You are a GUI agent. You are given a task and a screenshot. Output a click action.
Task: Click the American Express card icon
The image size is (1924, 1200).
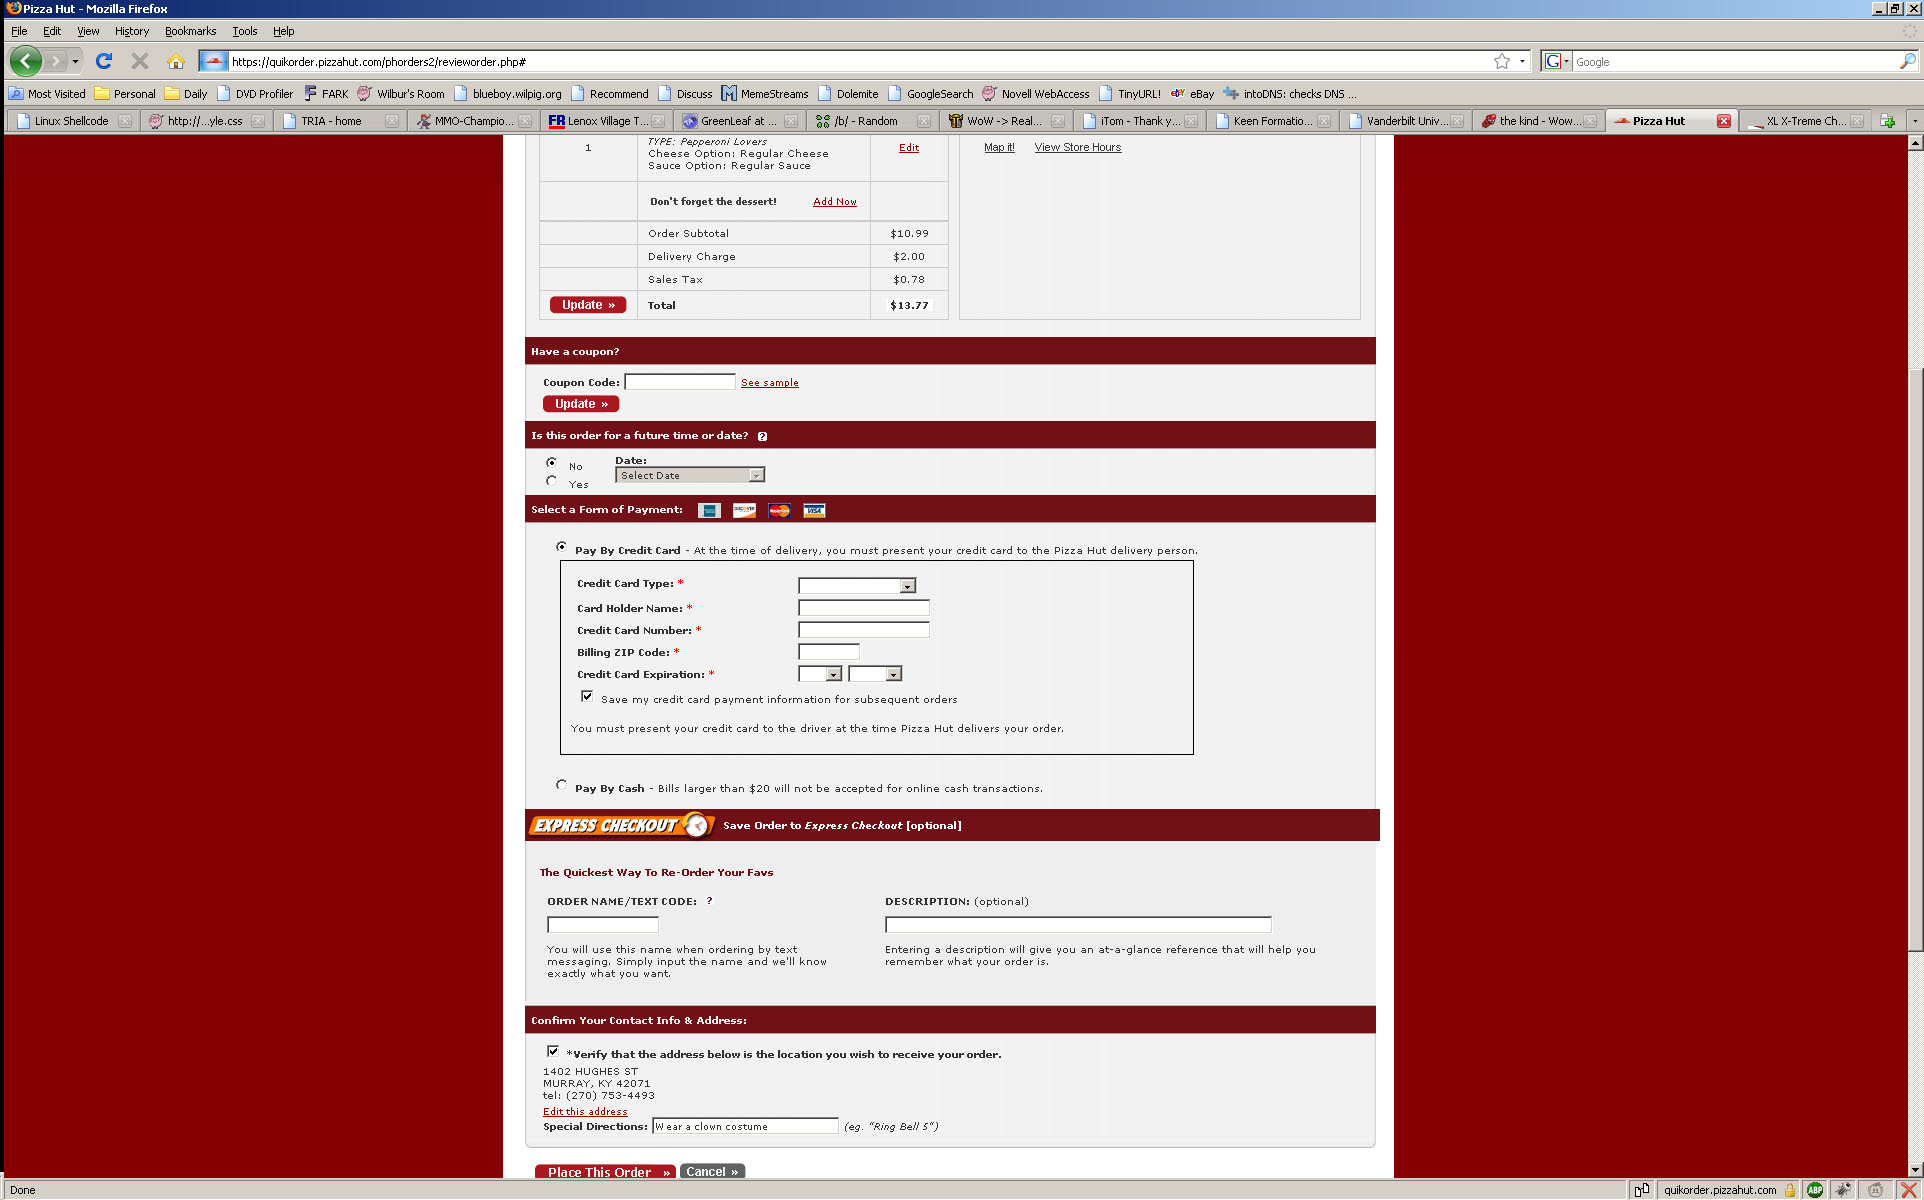(709, 510)
